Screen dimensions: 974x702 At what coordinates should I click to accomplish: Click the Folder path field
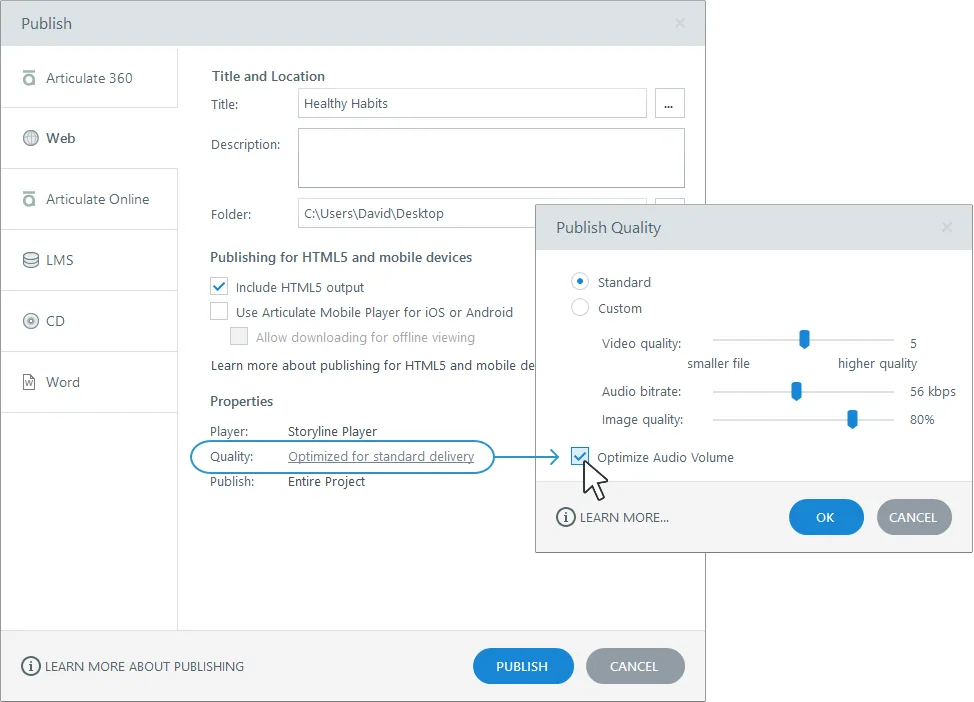click(416, 213)
